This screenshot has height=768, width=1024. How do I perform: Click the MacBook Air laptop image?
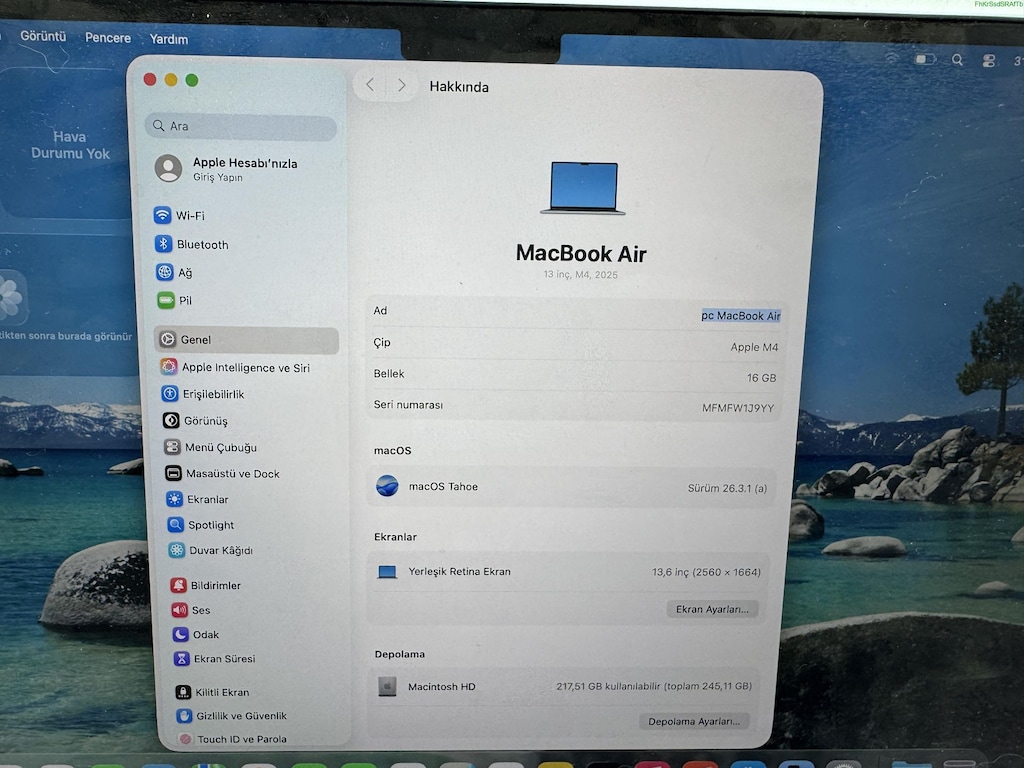tap(583, 188)
